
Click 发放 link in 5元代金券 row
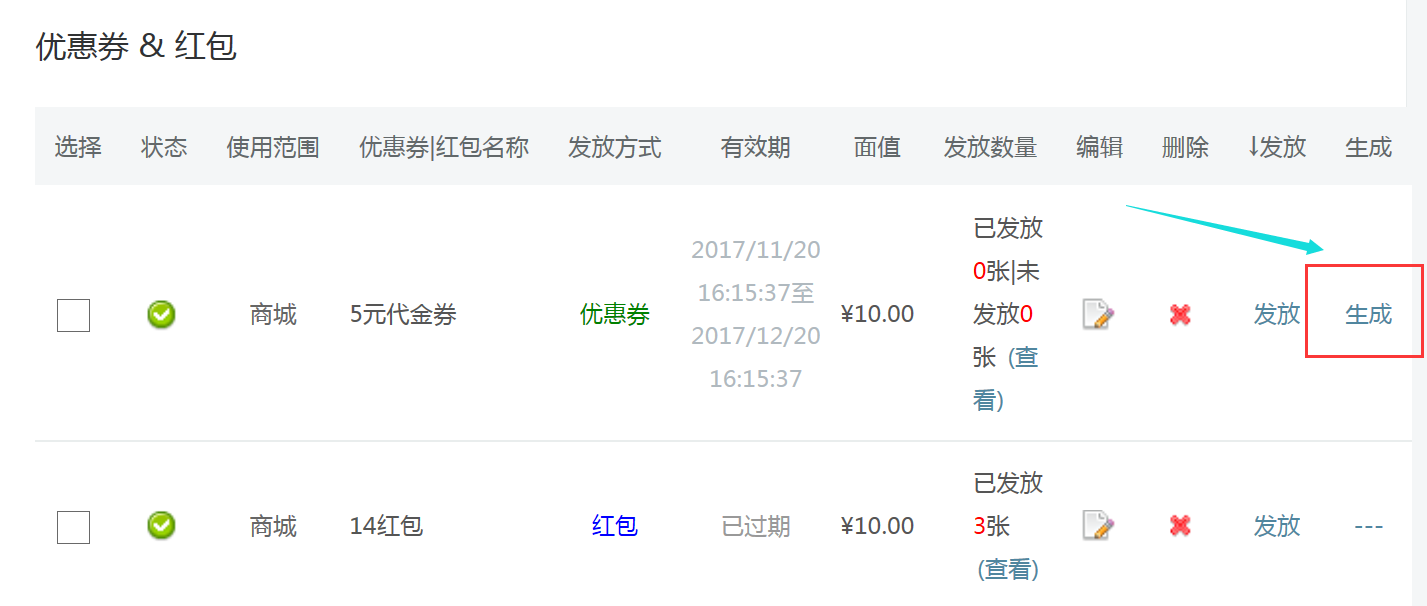click(x=1277, y=315)
